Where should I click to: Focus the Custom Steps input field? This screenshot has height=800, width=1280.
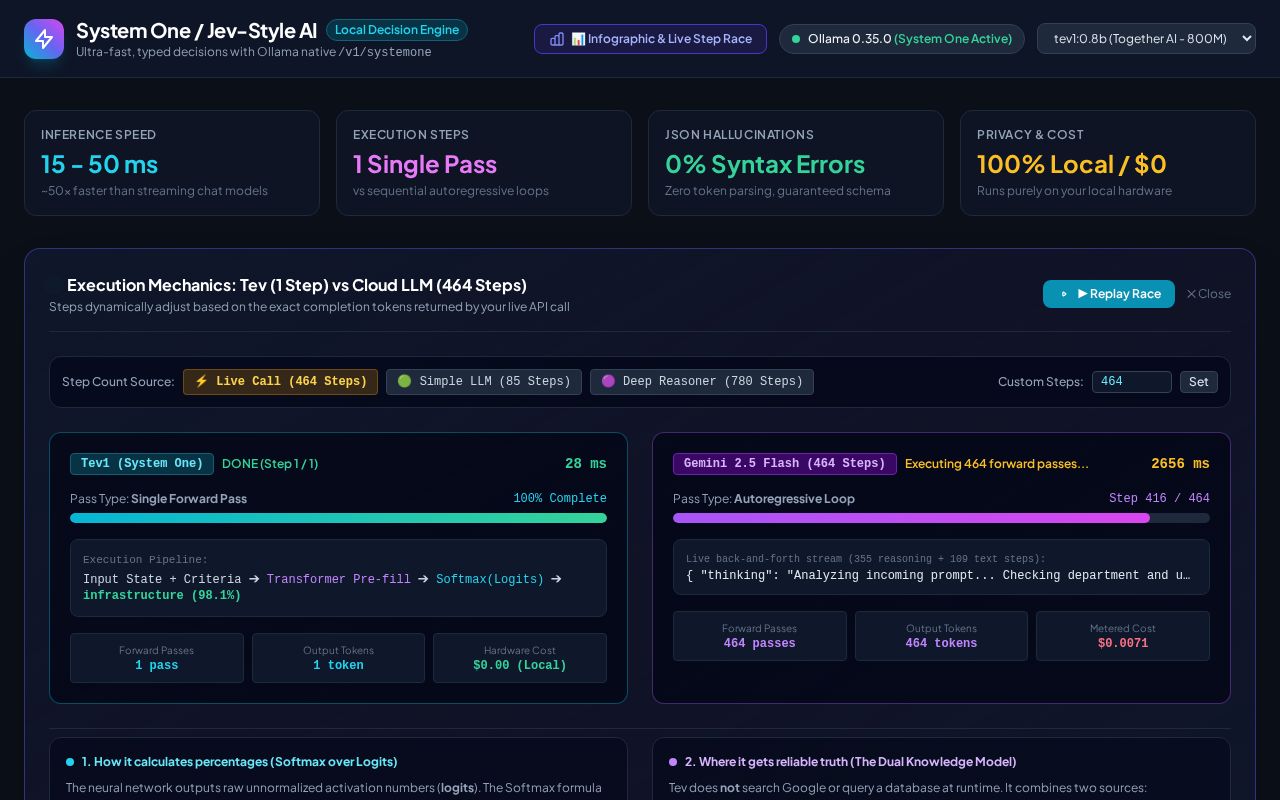coord(1132,382)
